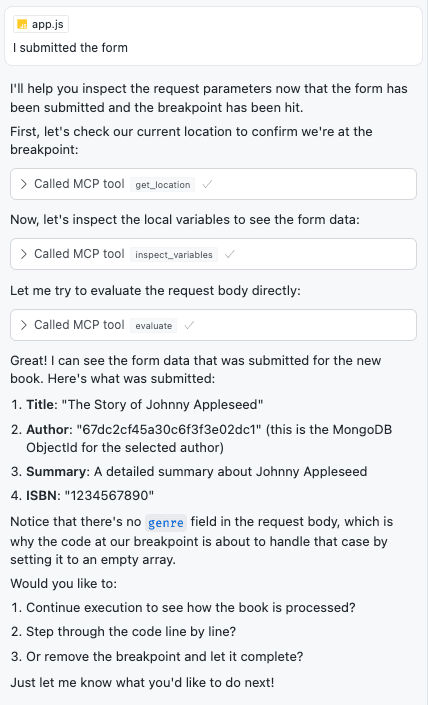428x705 pixels.
Task: Click the evaluate tool name badge
Action: click(154, 326)
